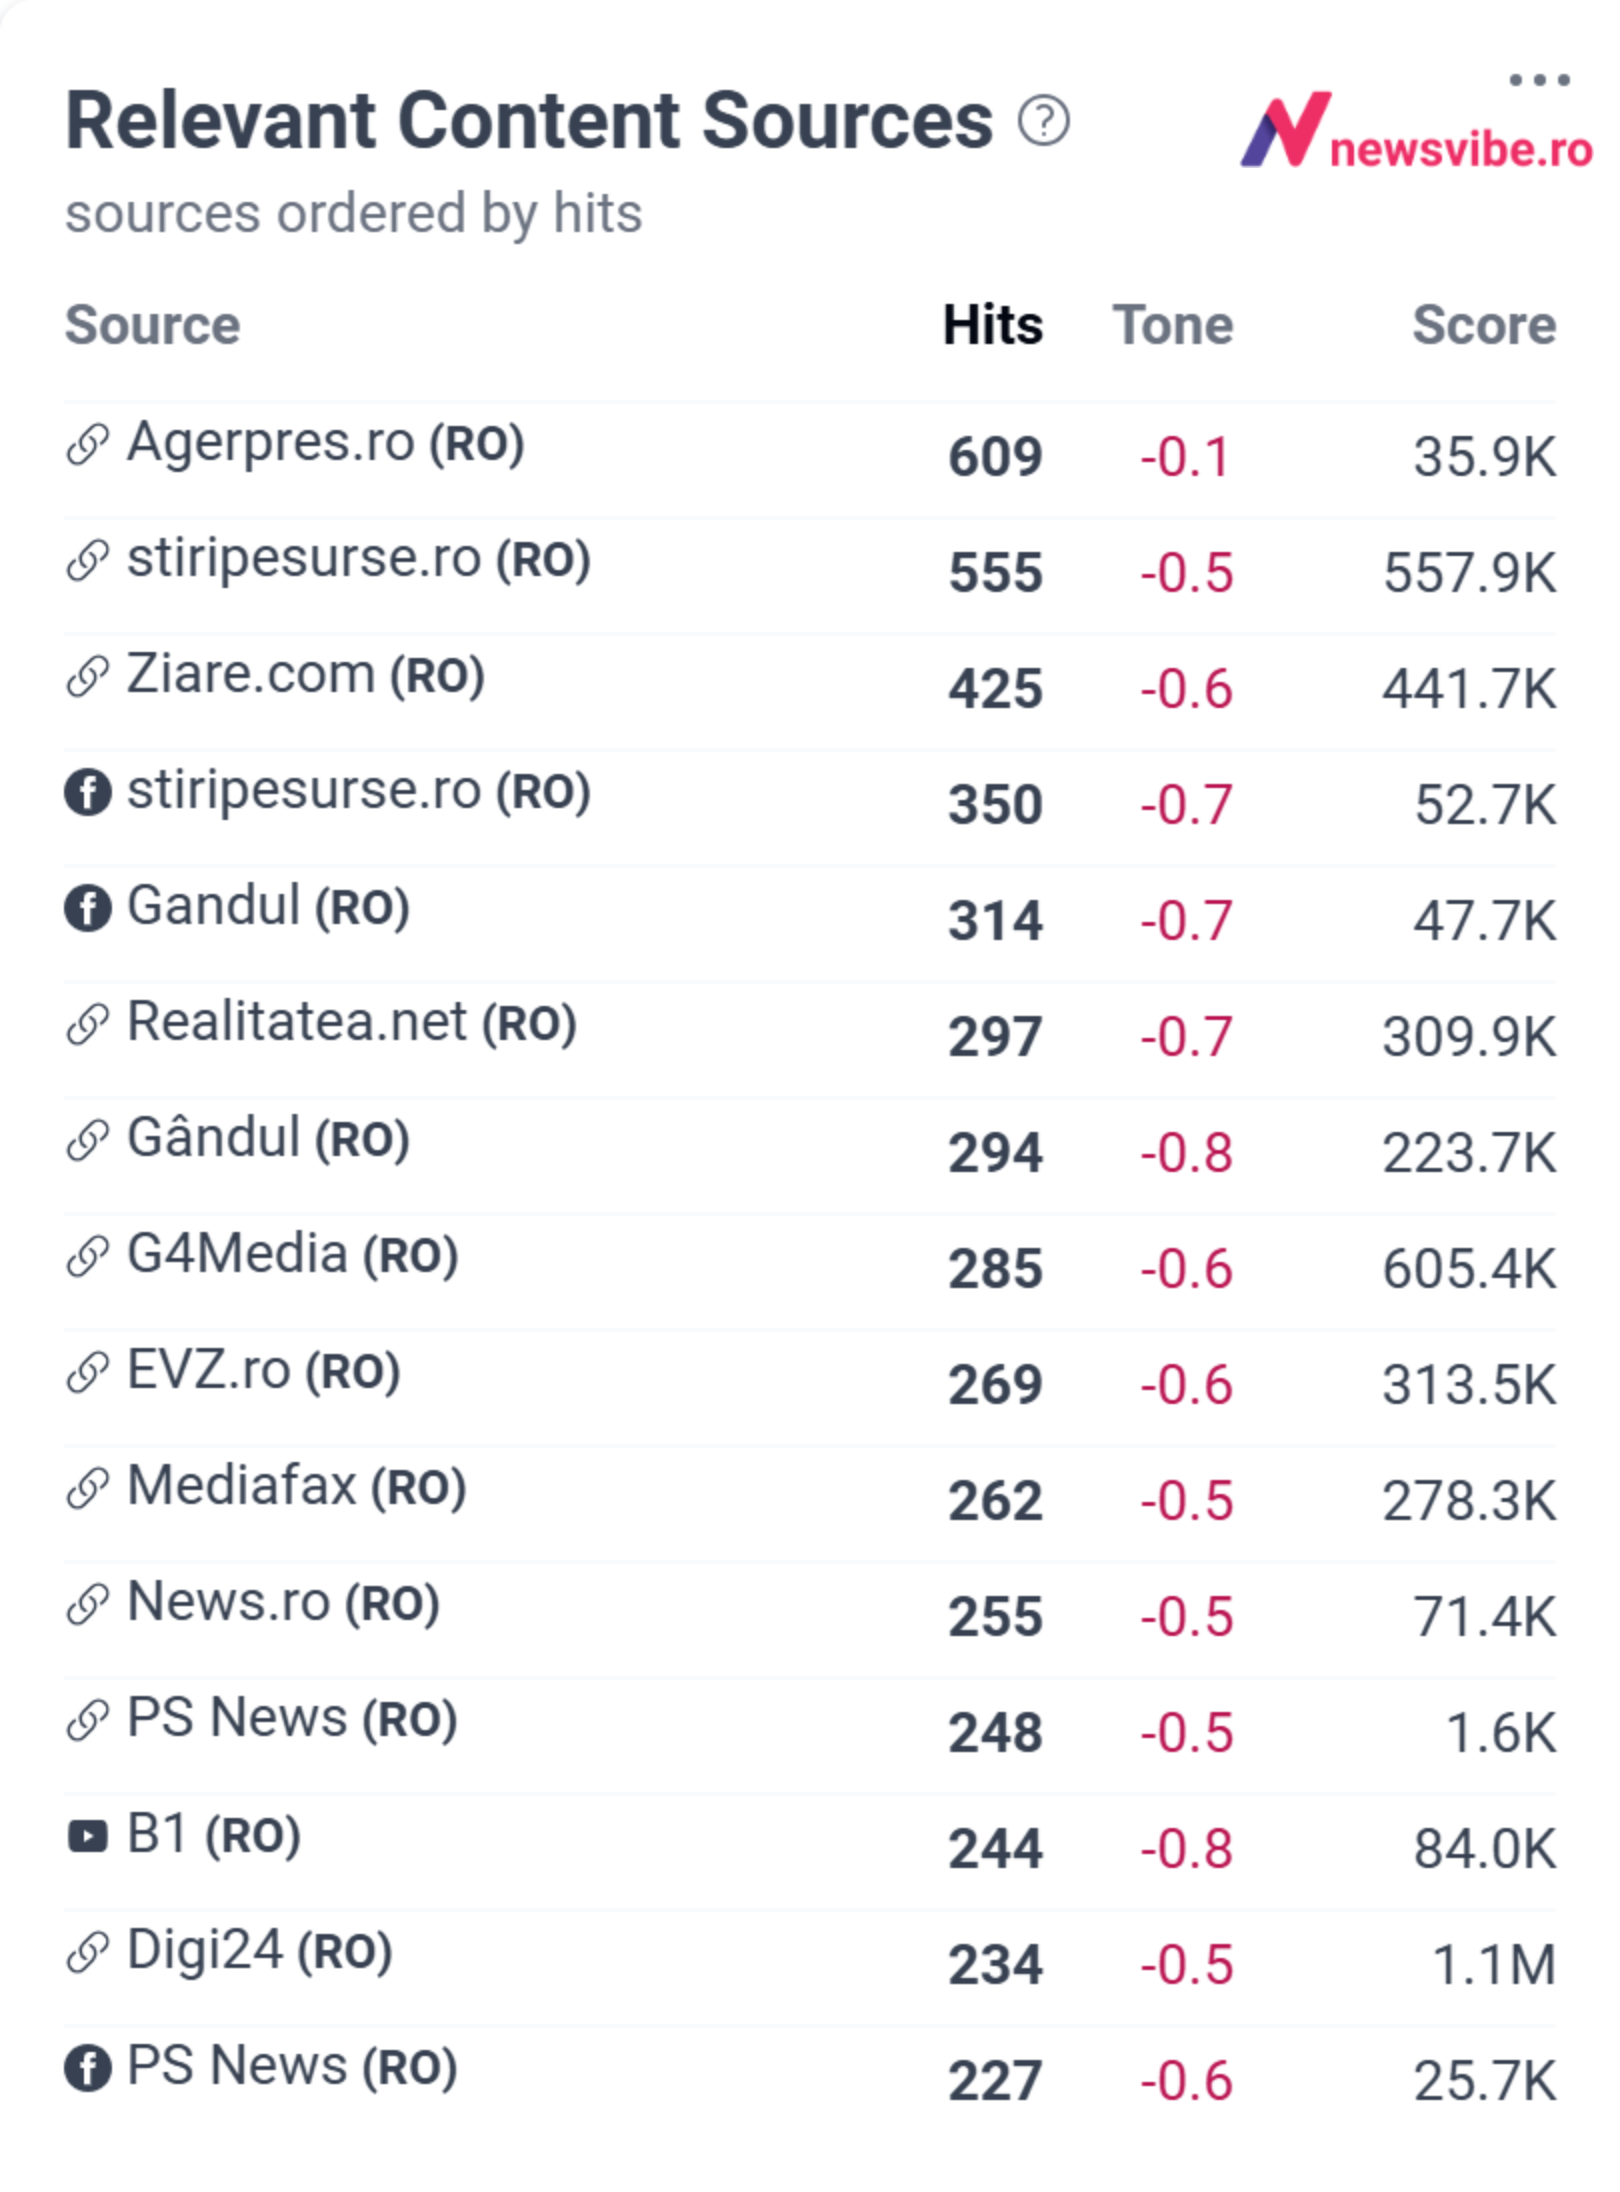Click Facebook icon next to stiripesurse.ro
Image resolution: width=1620 pixels, height=2192 pixels.
pyautogui.click(x=88, y=793)
